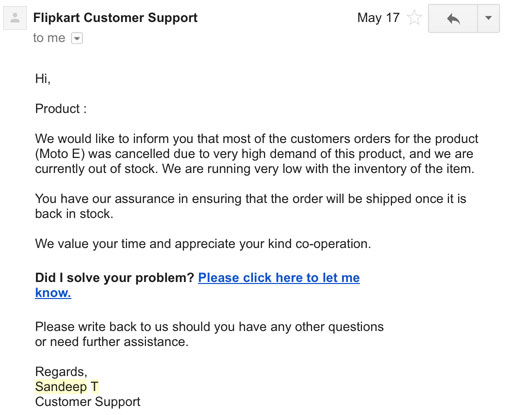Select the sender name Flipkart Customer Support
This screenshot has width=505, height=415.
115,18
